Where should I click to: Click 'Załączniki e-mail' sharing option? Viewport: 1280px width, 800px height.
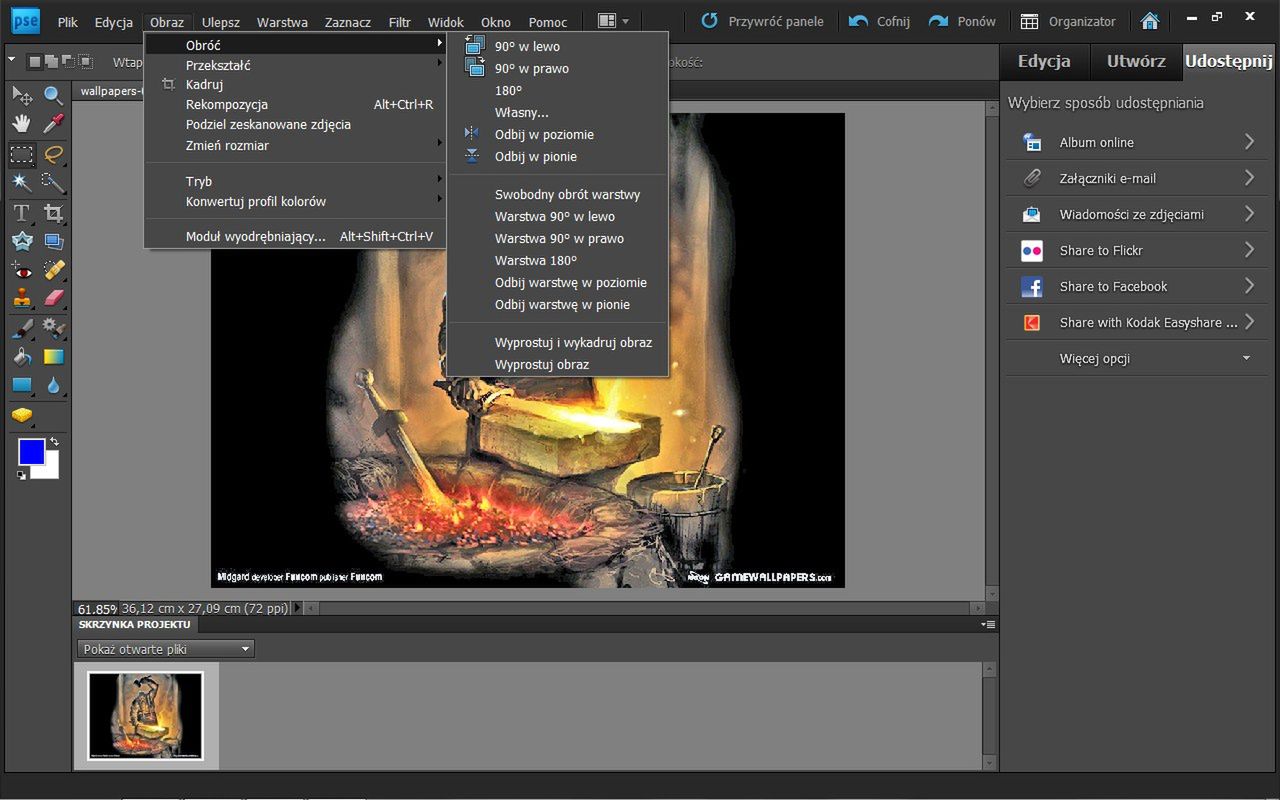[1137, 178]
